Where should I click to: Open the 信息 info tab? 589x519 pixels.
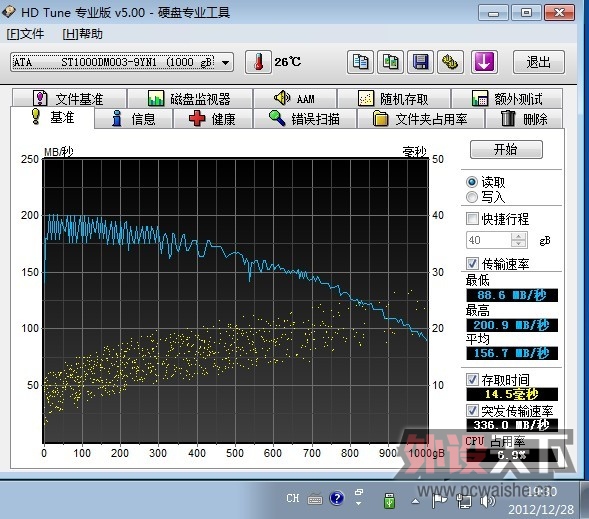pyautogui.click(x=134, y=119)
